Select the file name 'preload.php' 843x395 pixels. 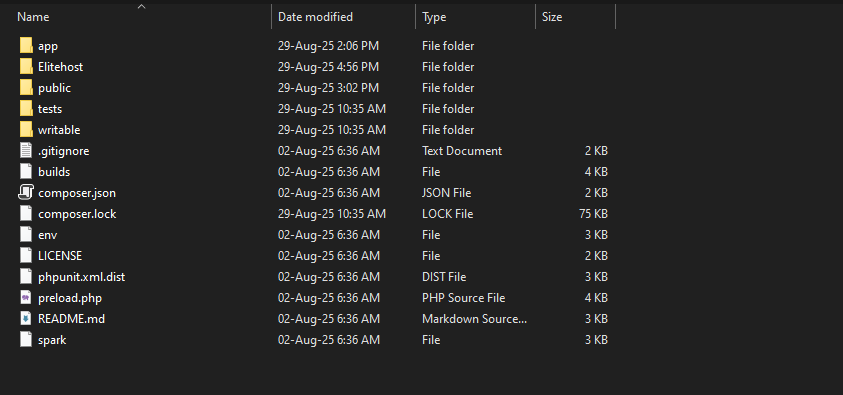coord(70,298)
